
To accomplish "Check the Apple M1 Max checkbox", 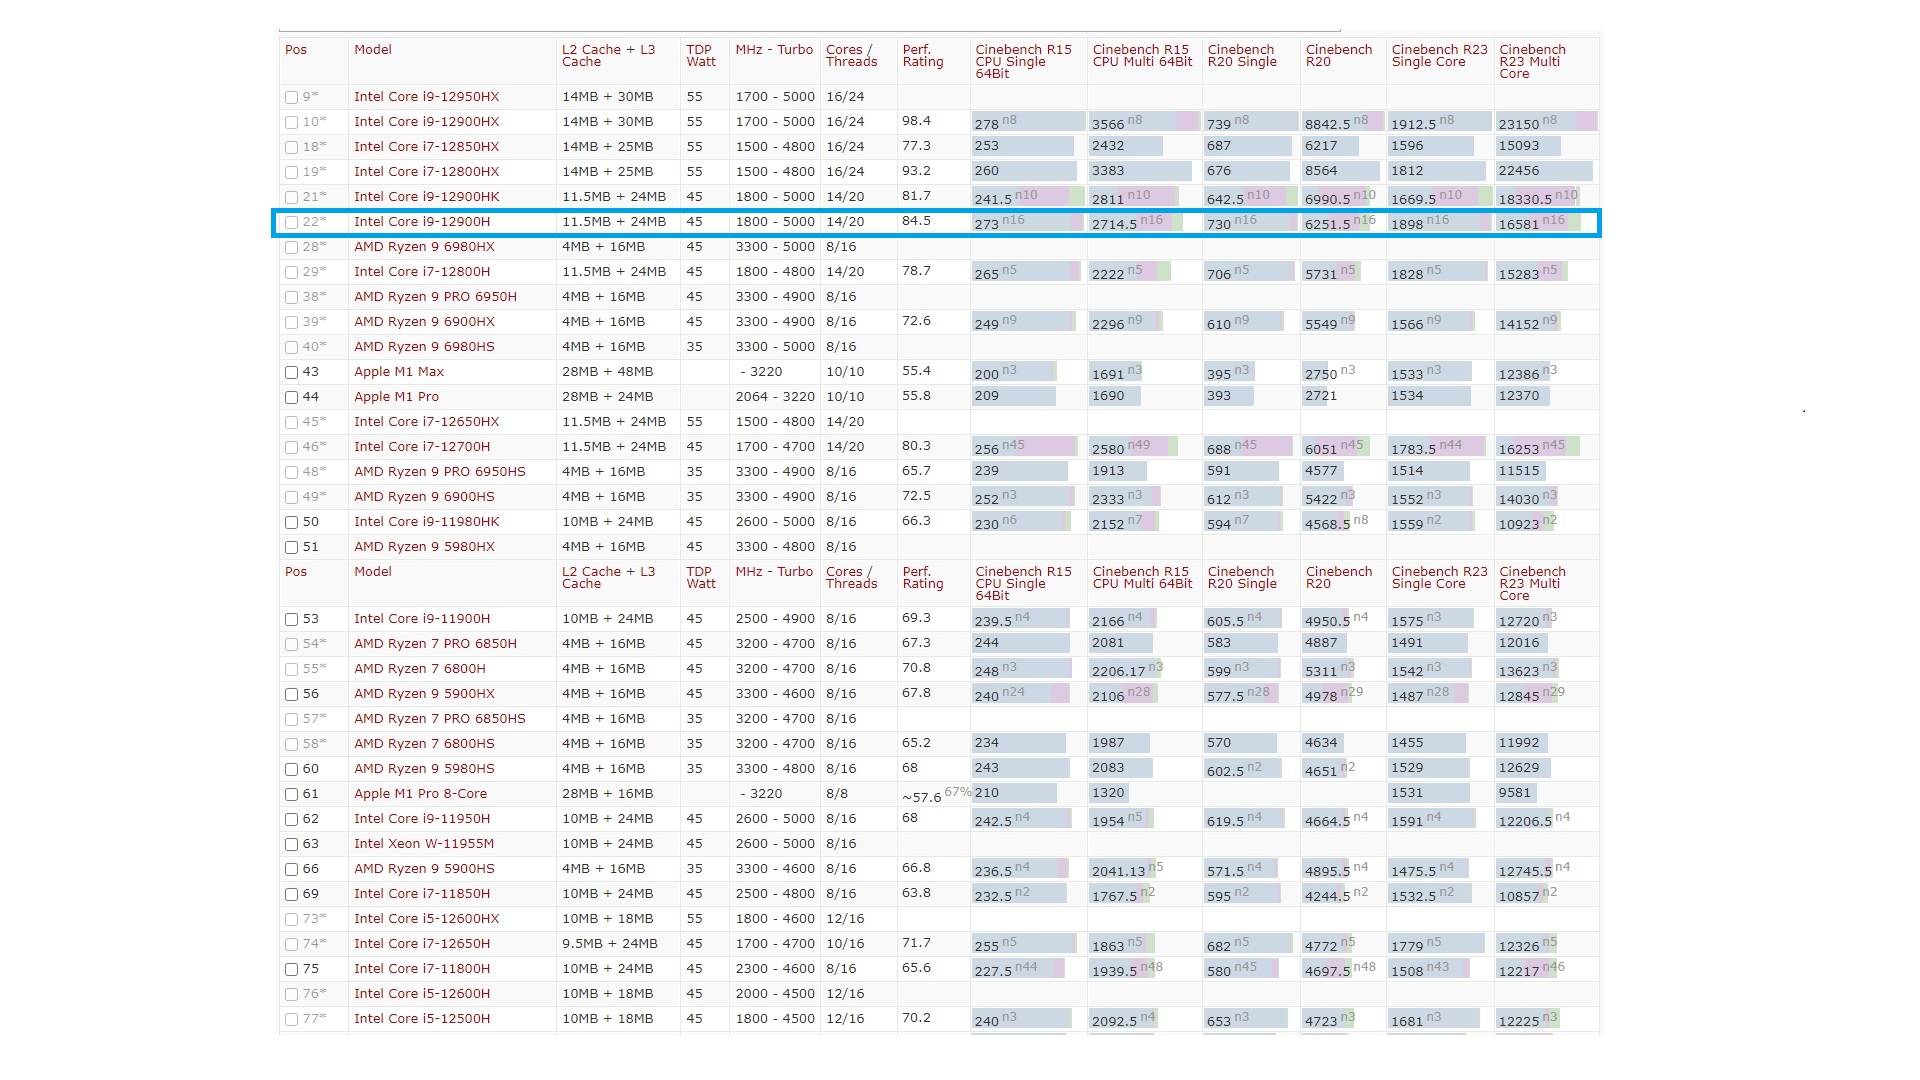I will tap(292, 372).
